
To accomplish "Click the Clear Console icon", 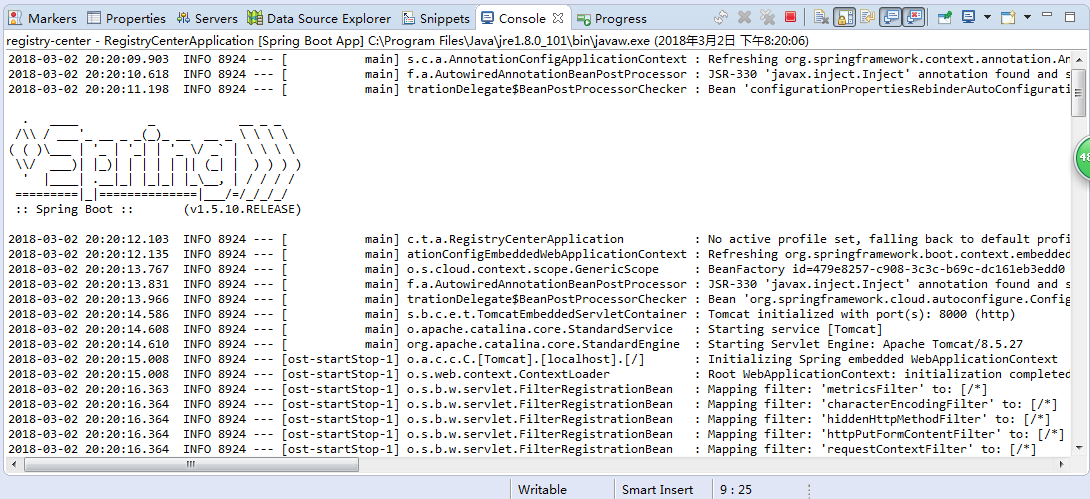I will point(822,17).
